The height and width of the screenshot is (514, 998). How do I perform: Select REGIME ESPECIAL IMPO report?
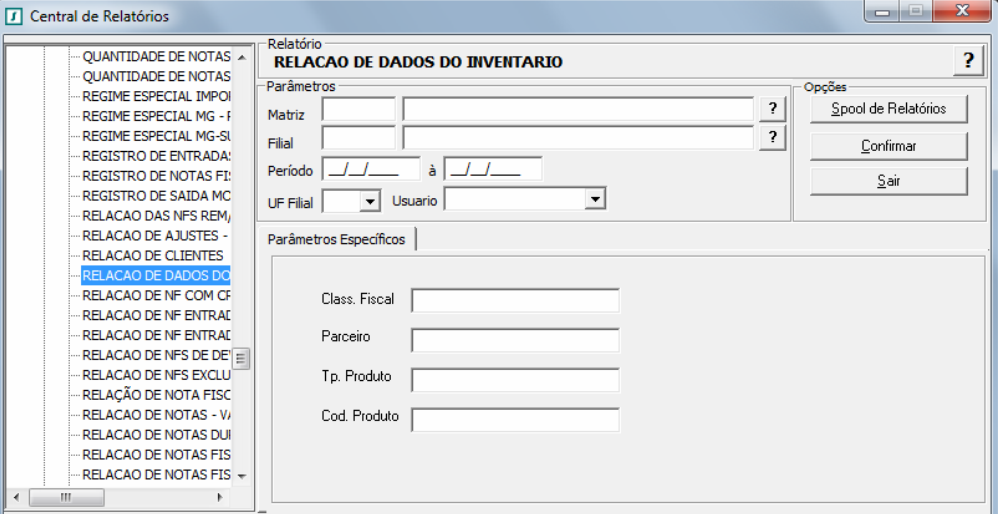click(157, 97)
